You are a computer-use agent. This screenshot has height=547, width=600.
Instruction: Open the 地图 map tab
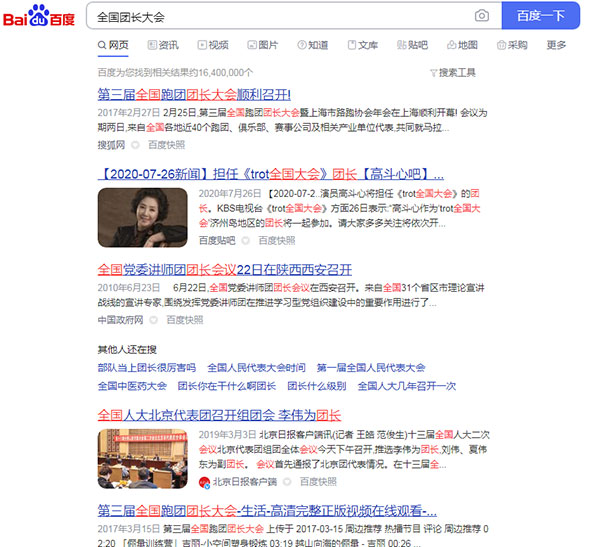(x=462, y=45)
